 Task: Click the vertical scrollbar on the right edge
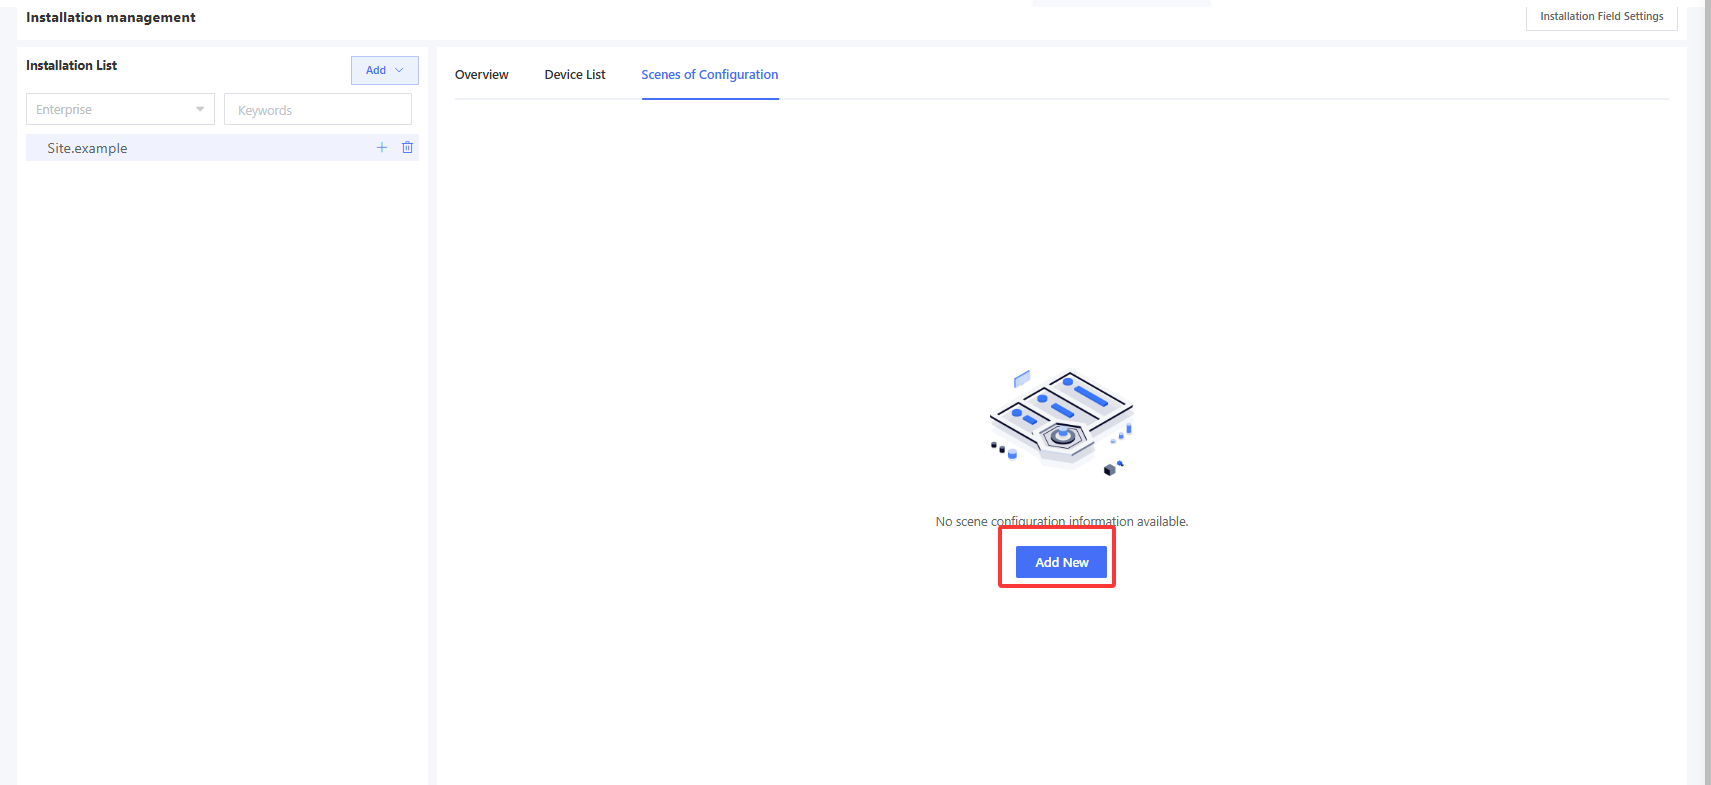point(1706,400)
